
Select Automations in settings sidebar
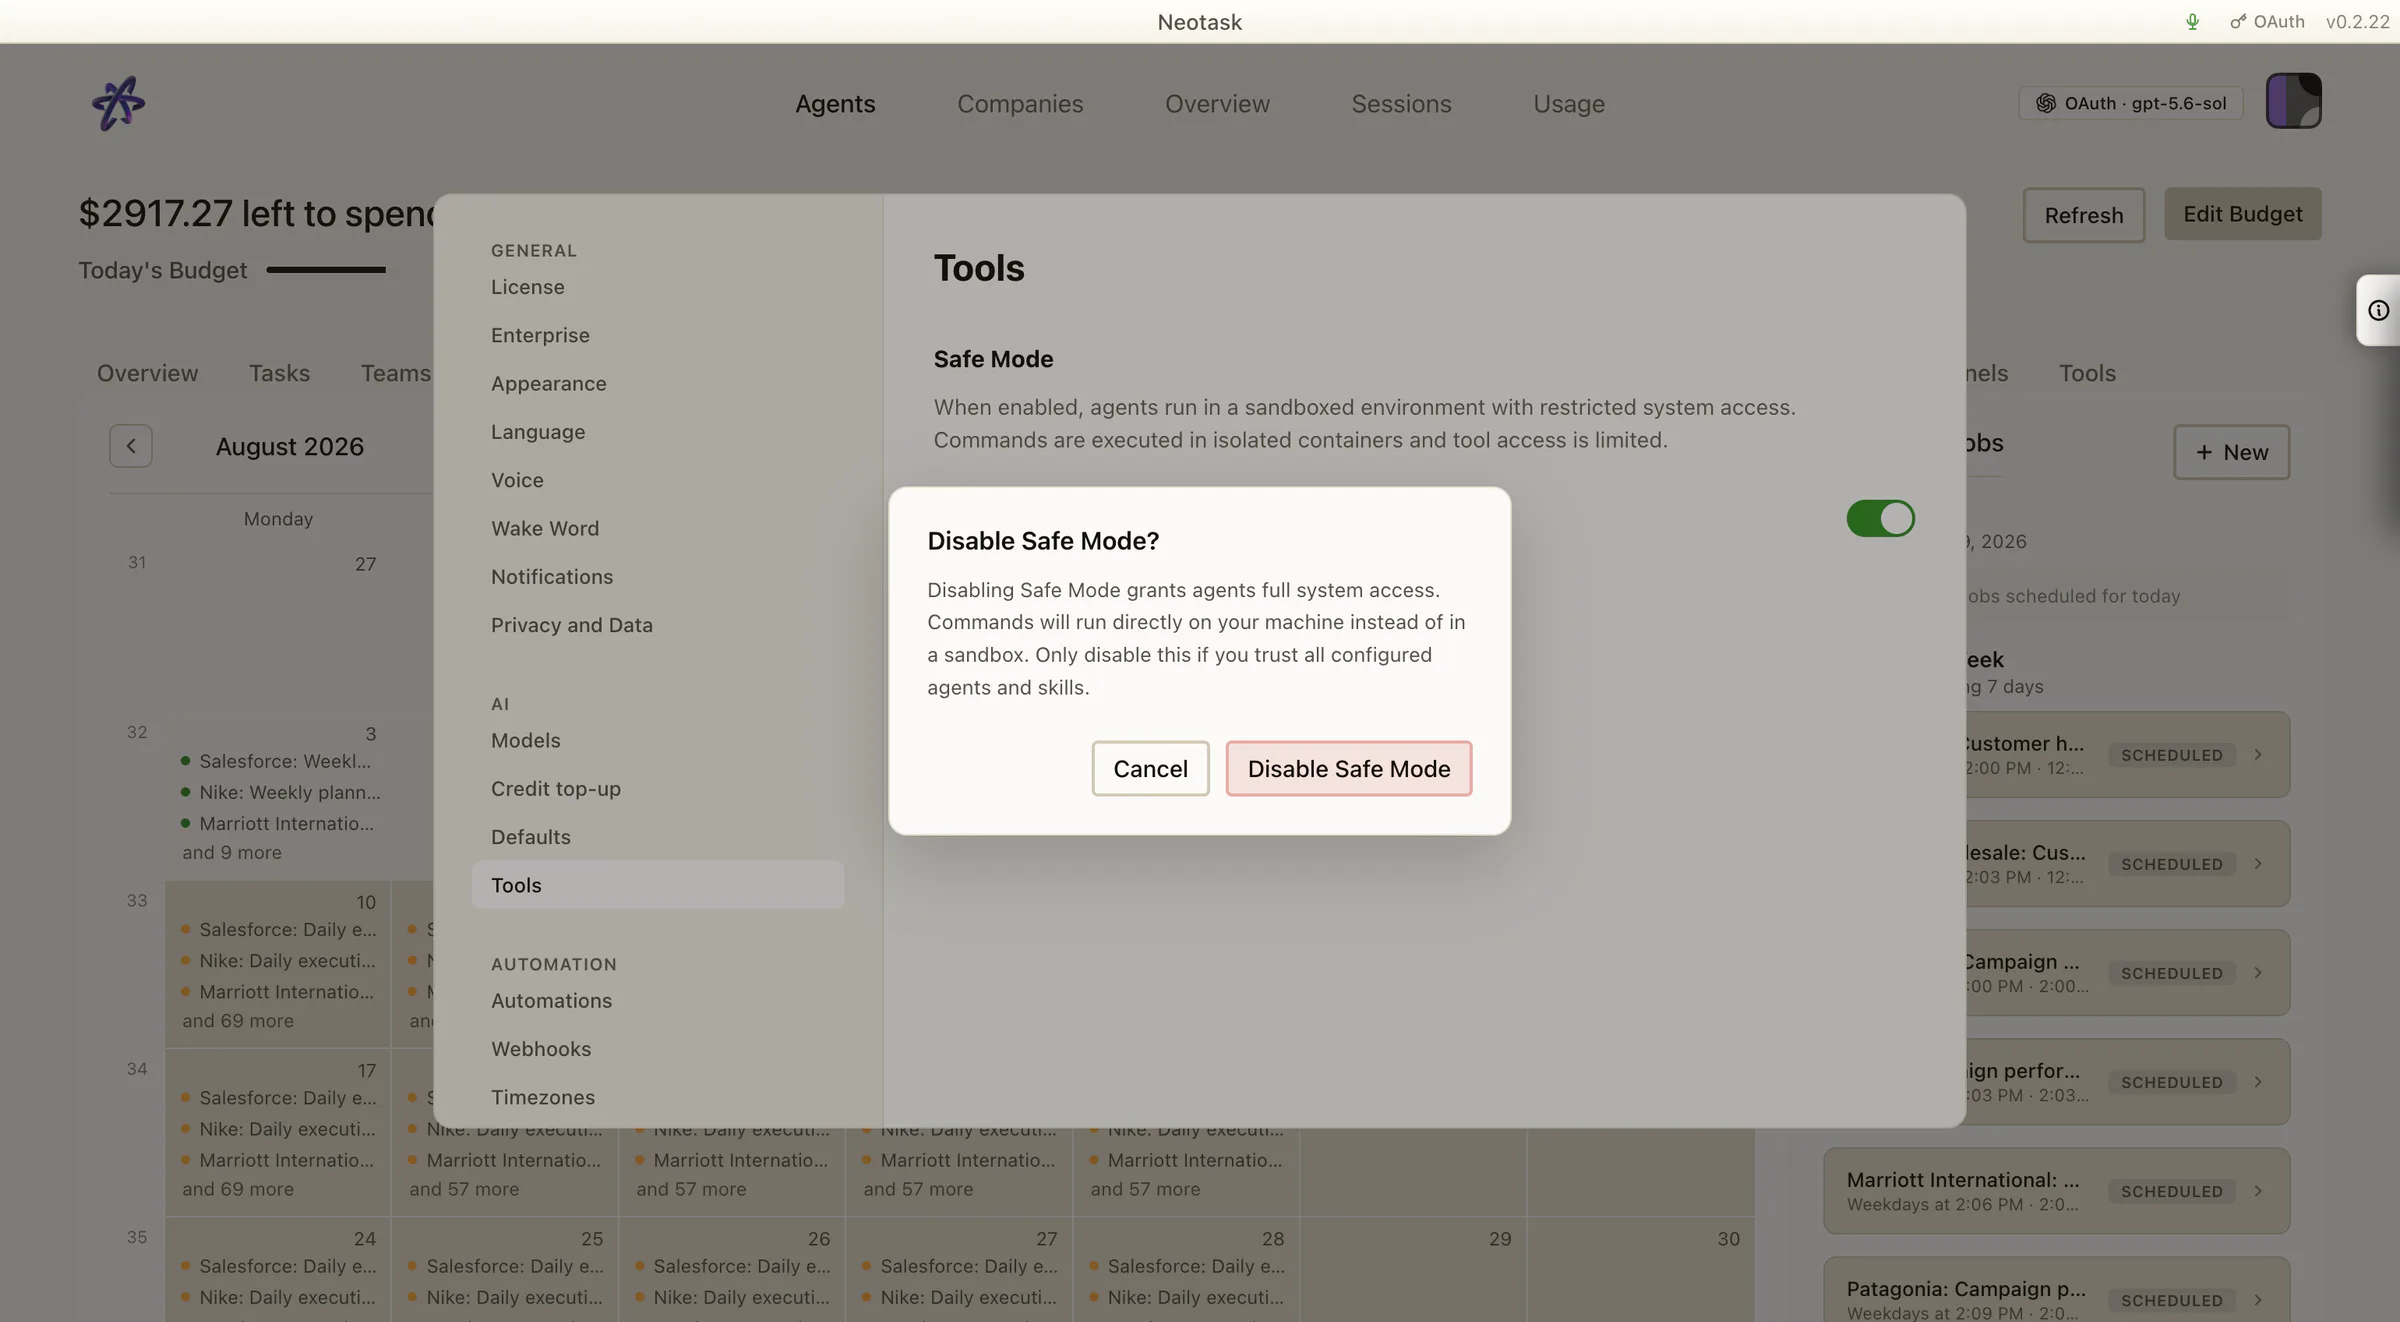click(x=657, y=1001)
